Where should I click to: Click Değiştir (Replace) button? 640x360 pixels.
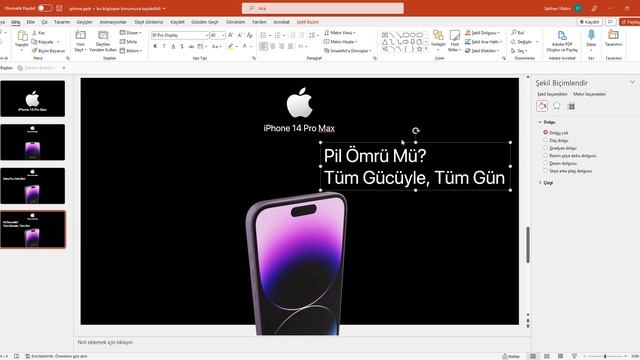524,42
